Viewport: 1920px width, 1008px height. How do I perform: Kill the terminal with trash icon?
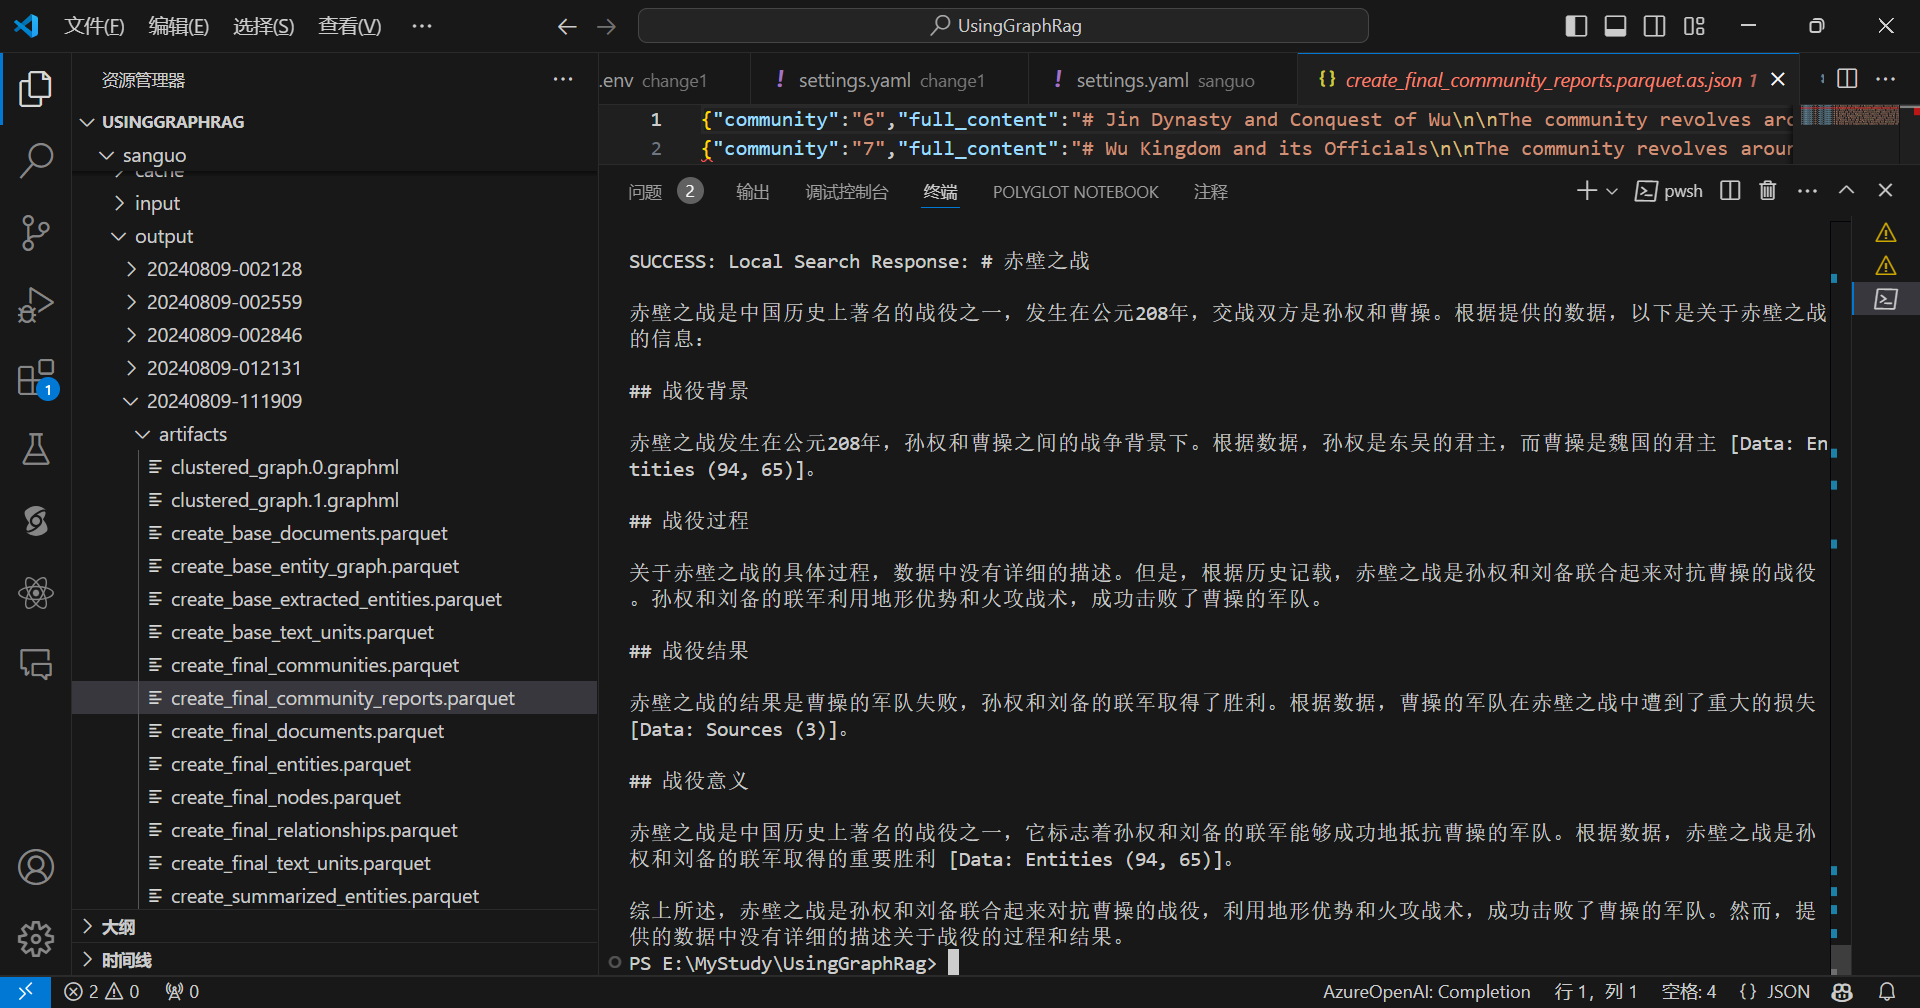point(1768,190)
